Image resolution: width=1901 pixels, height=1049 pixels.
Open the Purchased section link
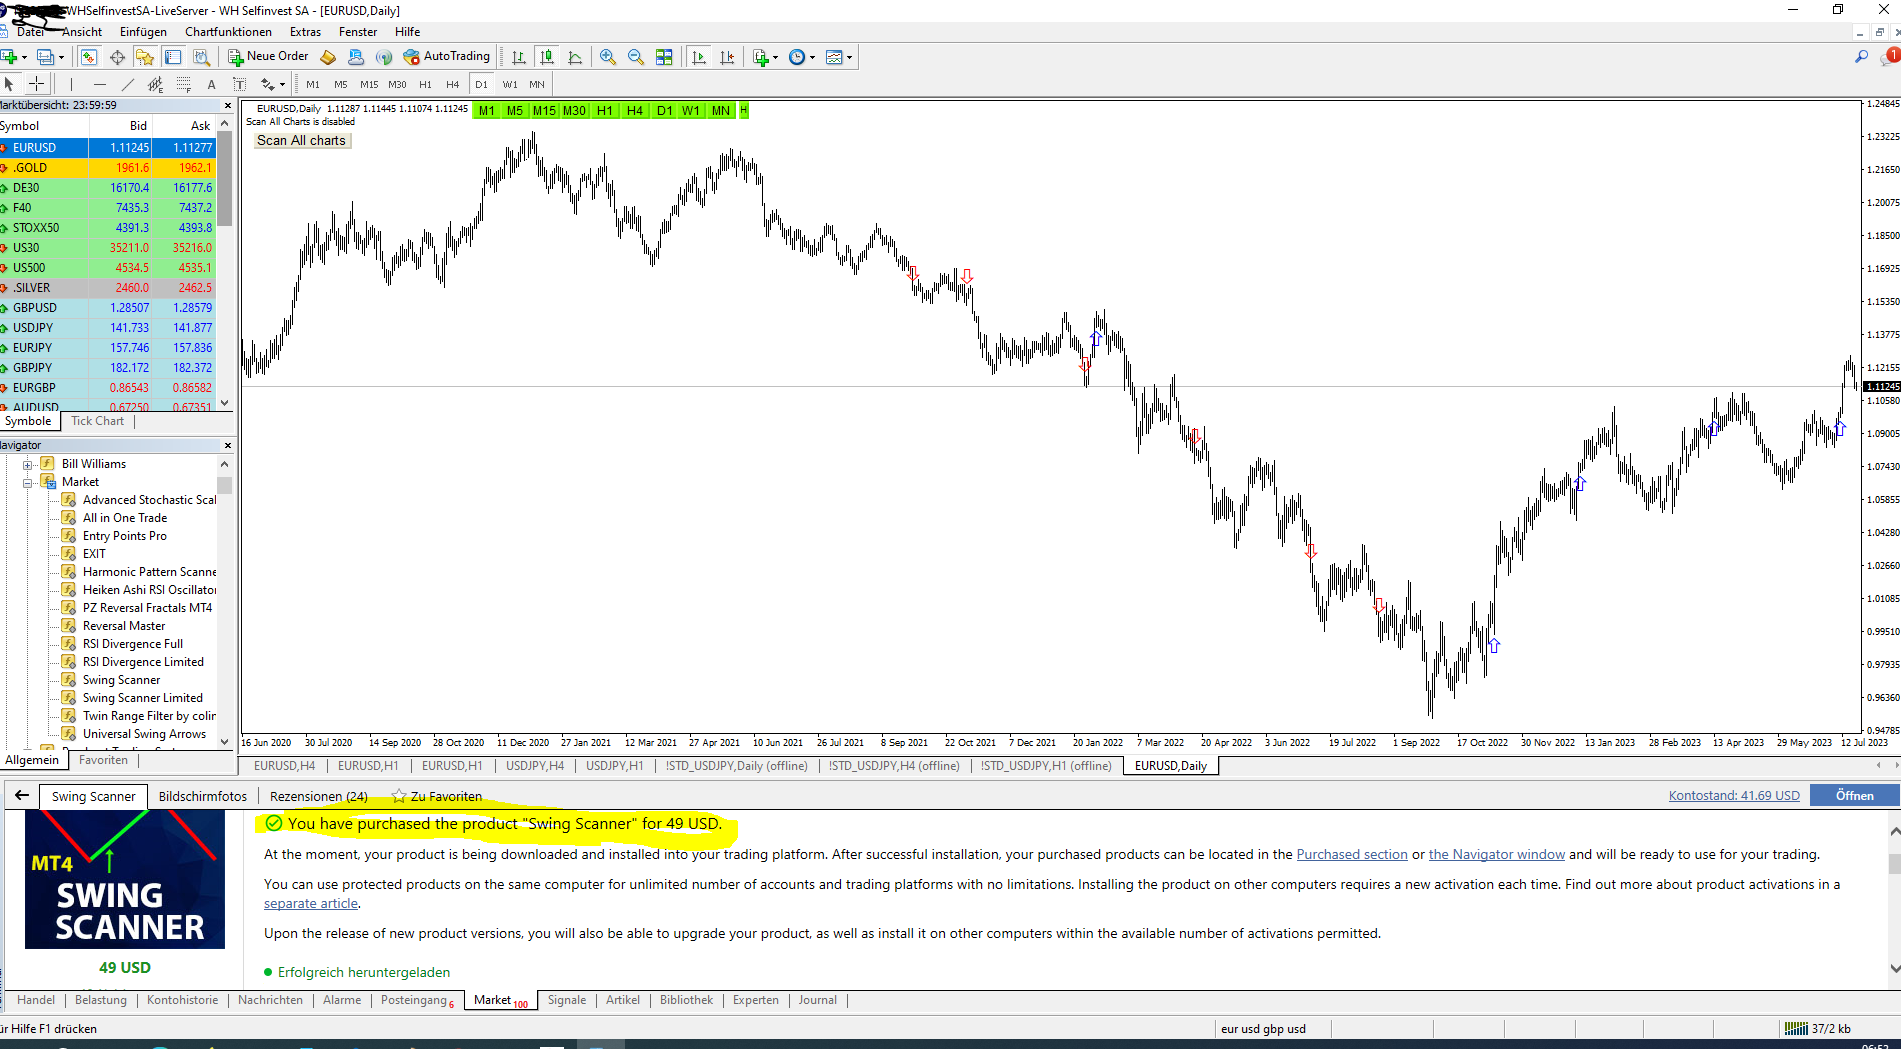(x=1351, y=854)
